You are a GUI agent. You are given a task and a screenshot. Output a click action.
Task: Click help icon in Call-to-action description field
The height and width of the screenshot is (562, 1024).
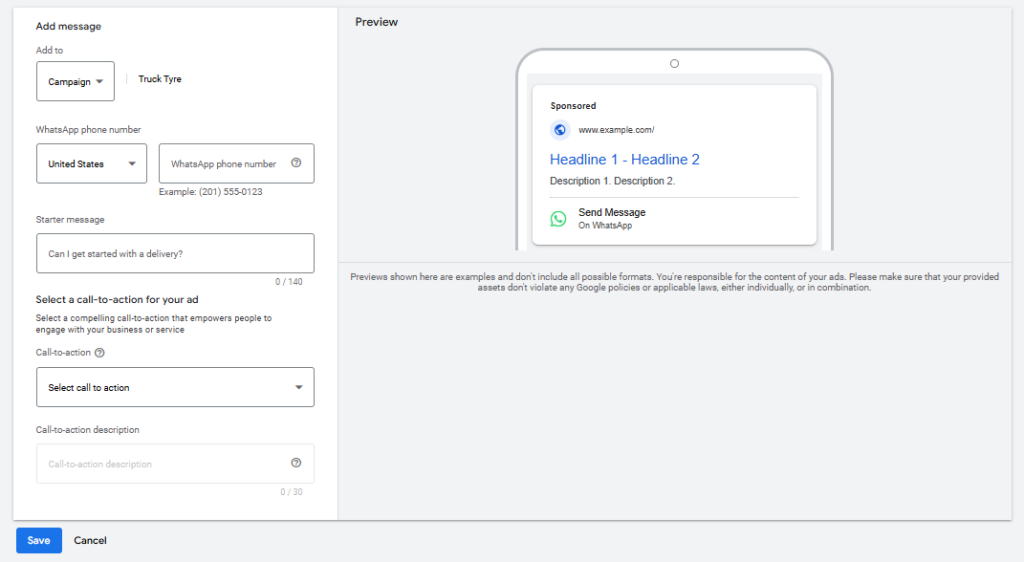click(296, 463)
